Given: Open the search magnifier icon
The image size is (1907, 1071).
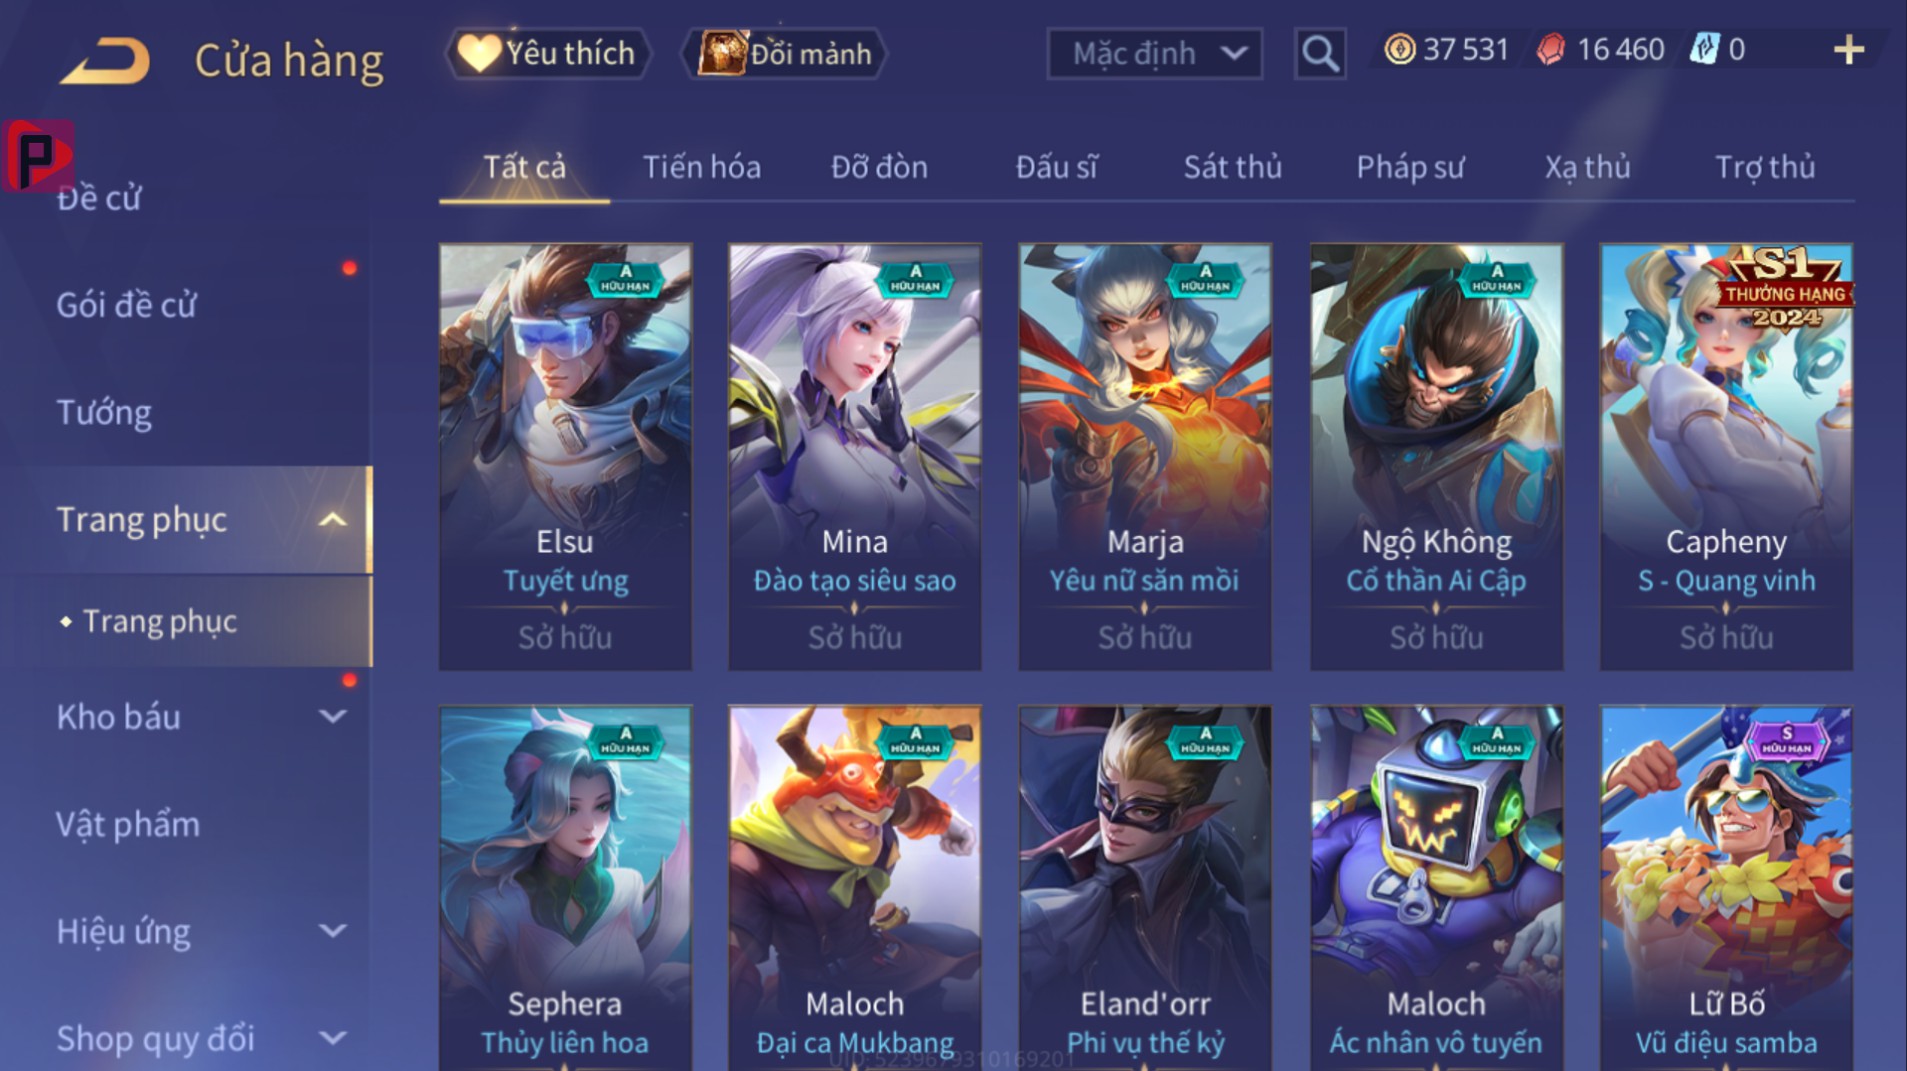Looking at the screenshot, I should (x=1320, y=53).
